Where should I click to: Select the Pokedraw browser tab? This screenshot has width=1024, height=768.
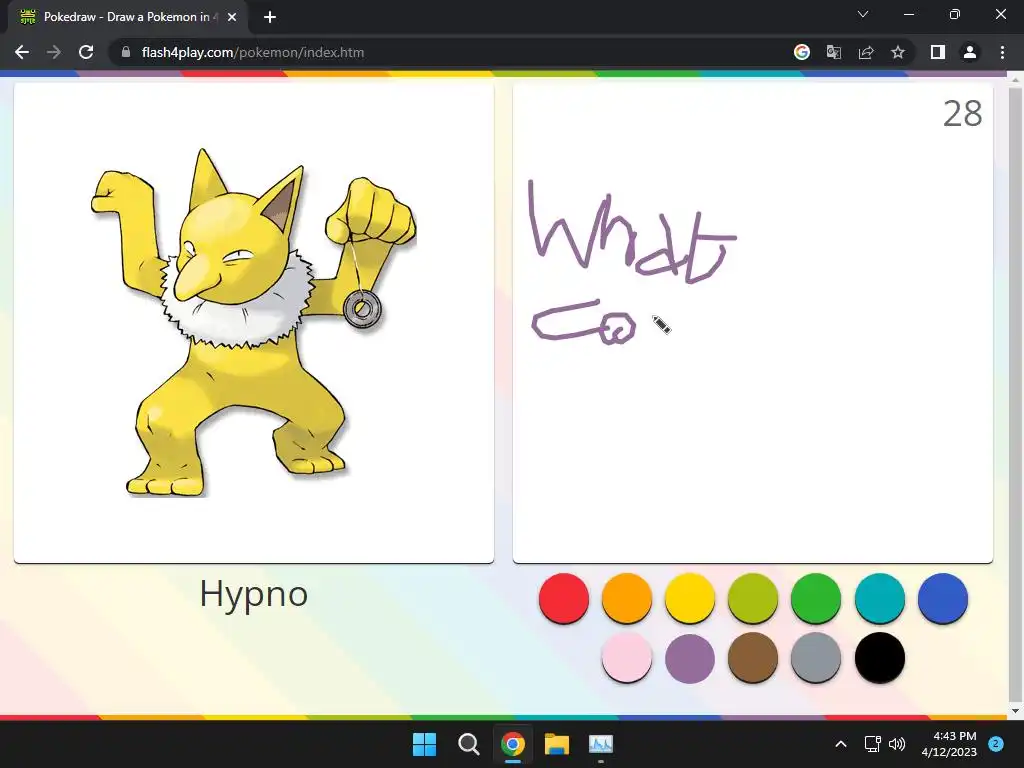128,17
